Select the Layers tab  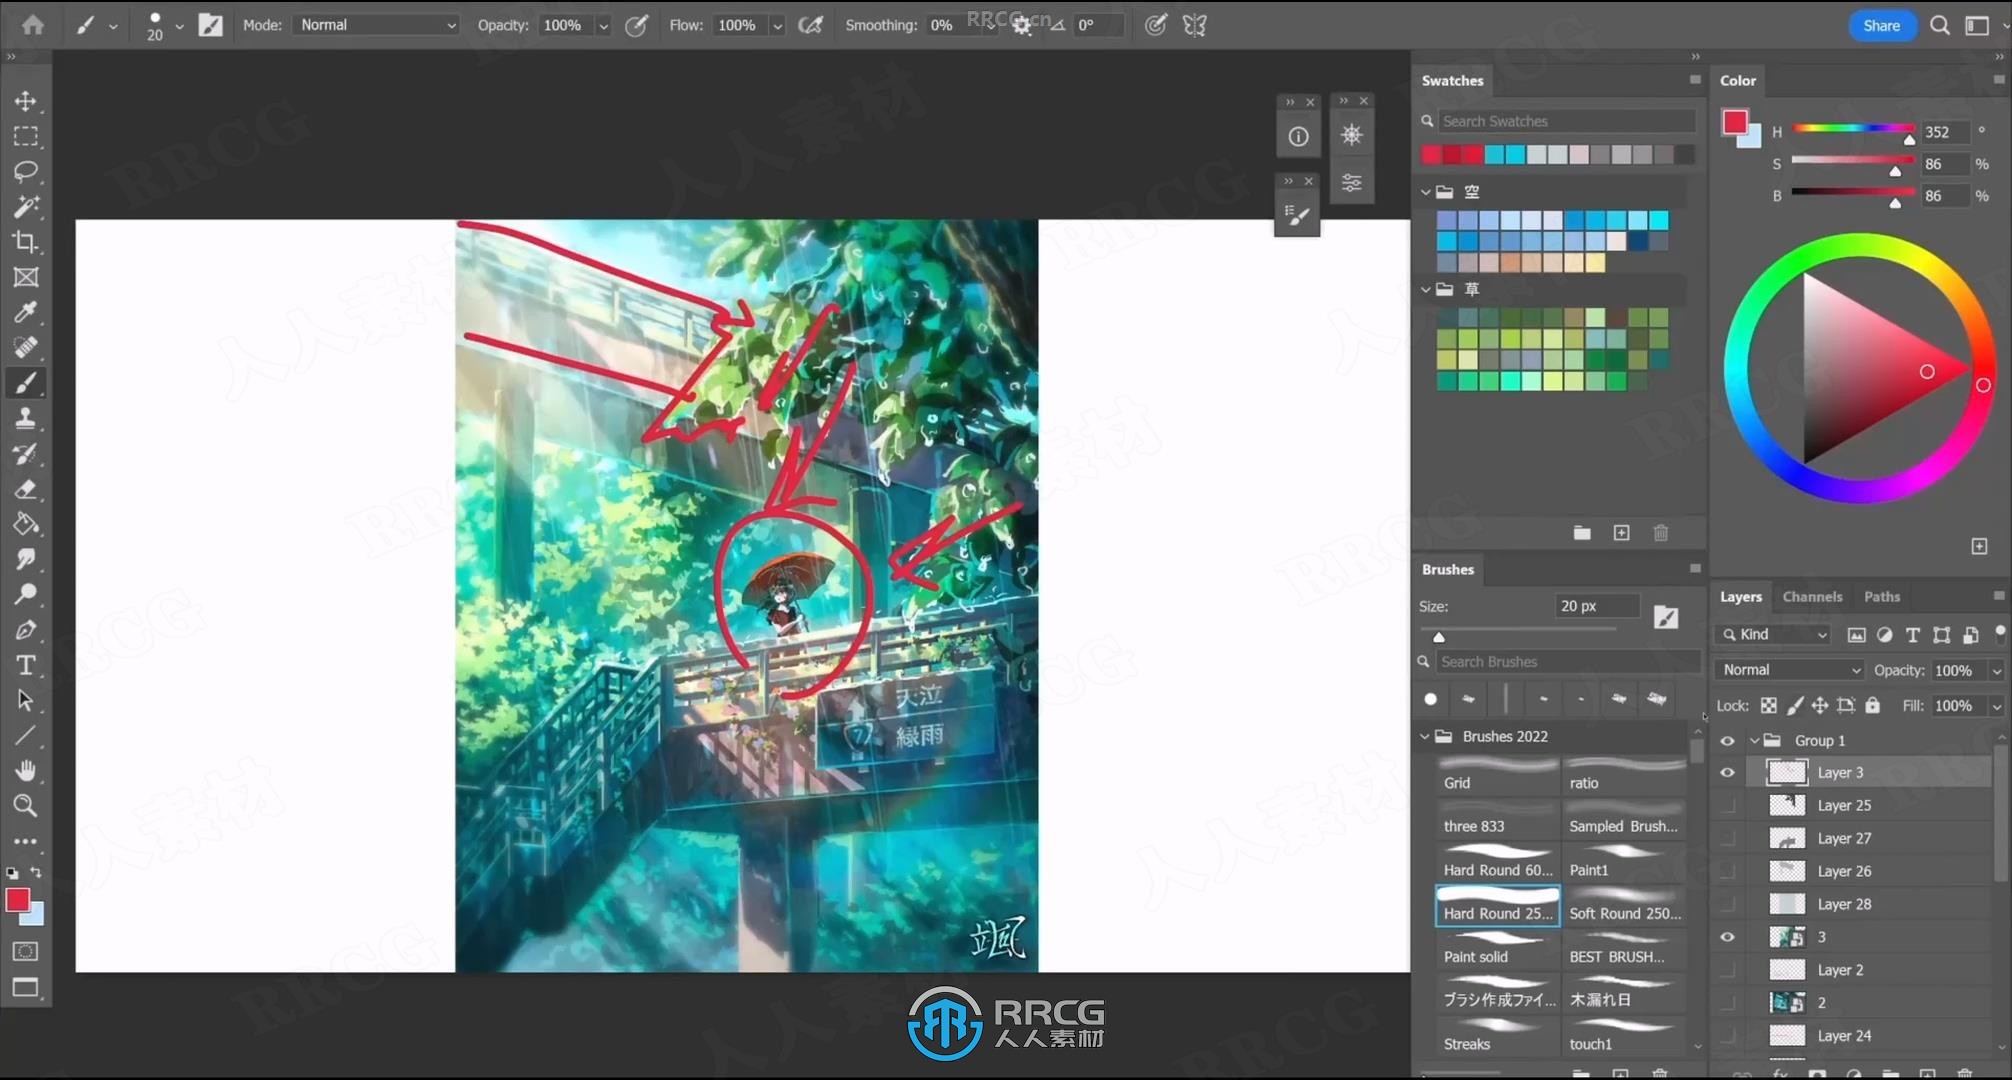pos(1741,597)
